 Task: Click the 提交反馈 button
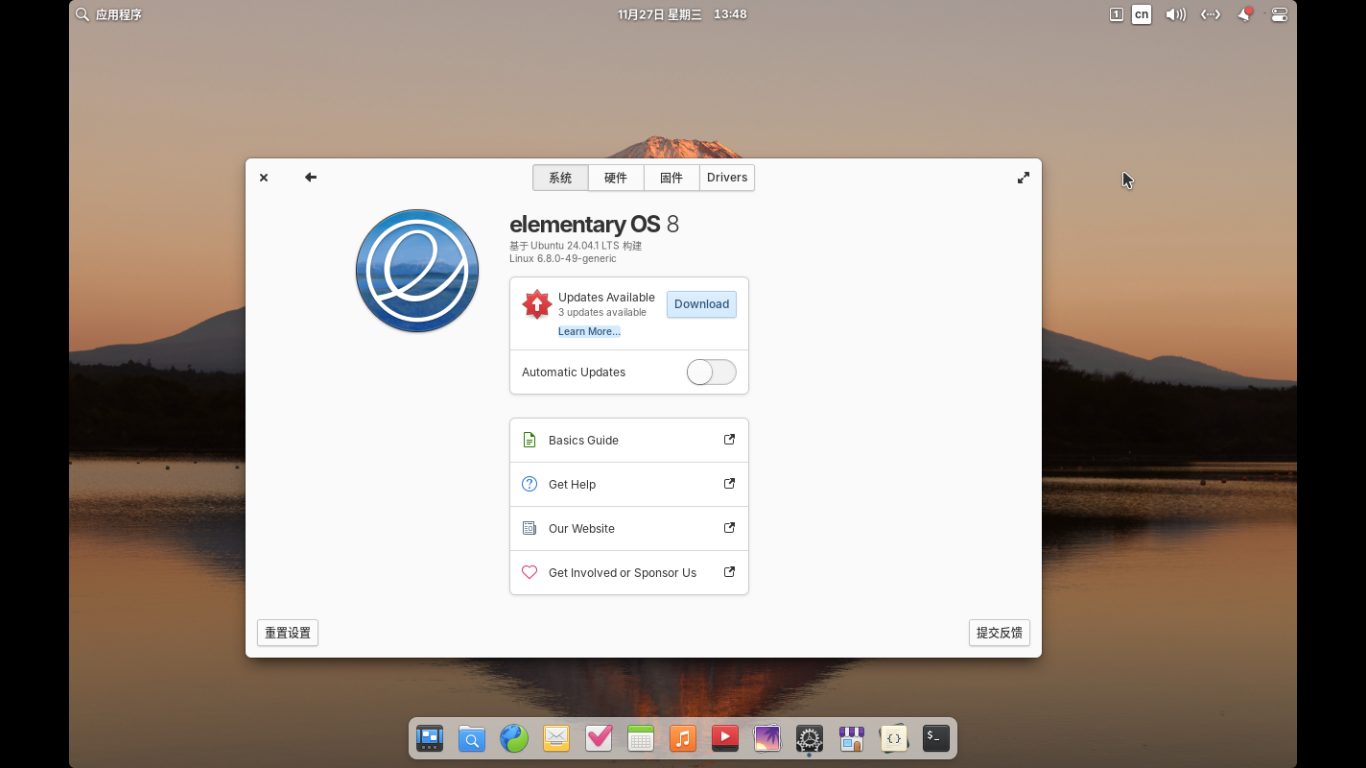coord(999,633)
